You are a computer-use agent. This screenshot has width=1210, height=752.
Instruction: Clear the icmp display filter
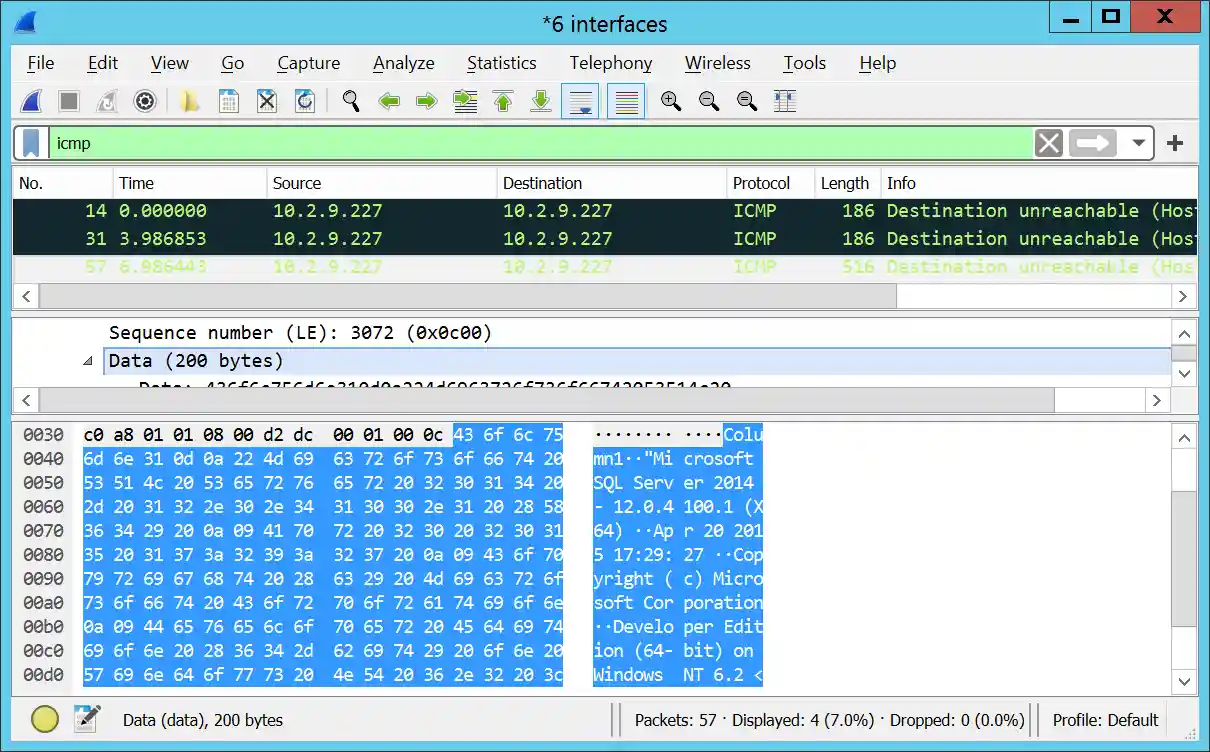1049,143
